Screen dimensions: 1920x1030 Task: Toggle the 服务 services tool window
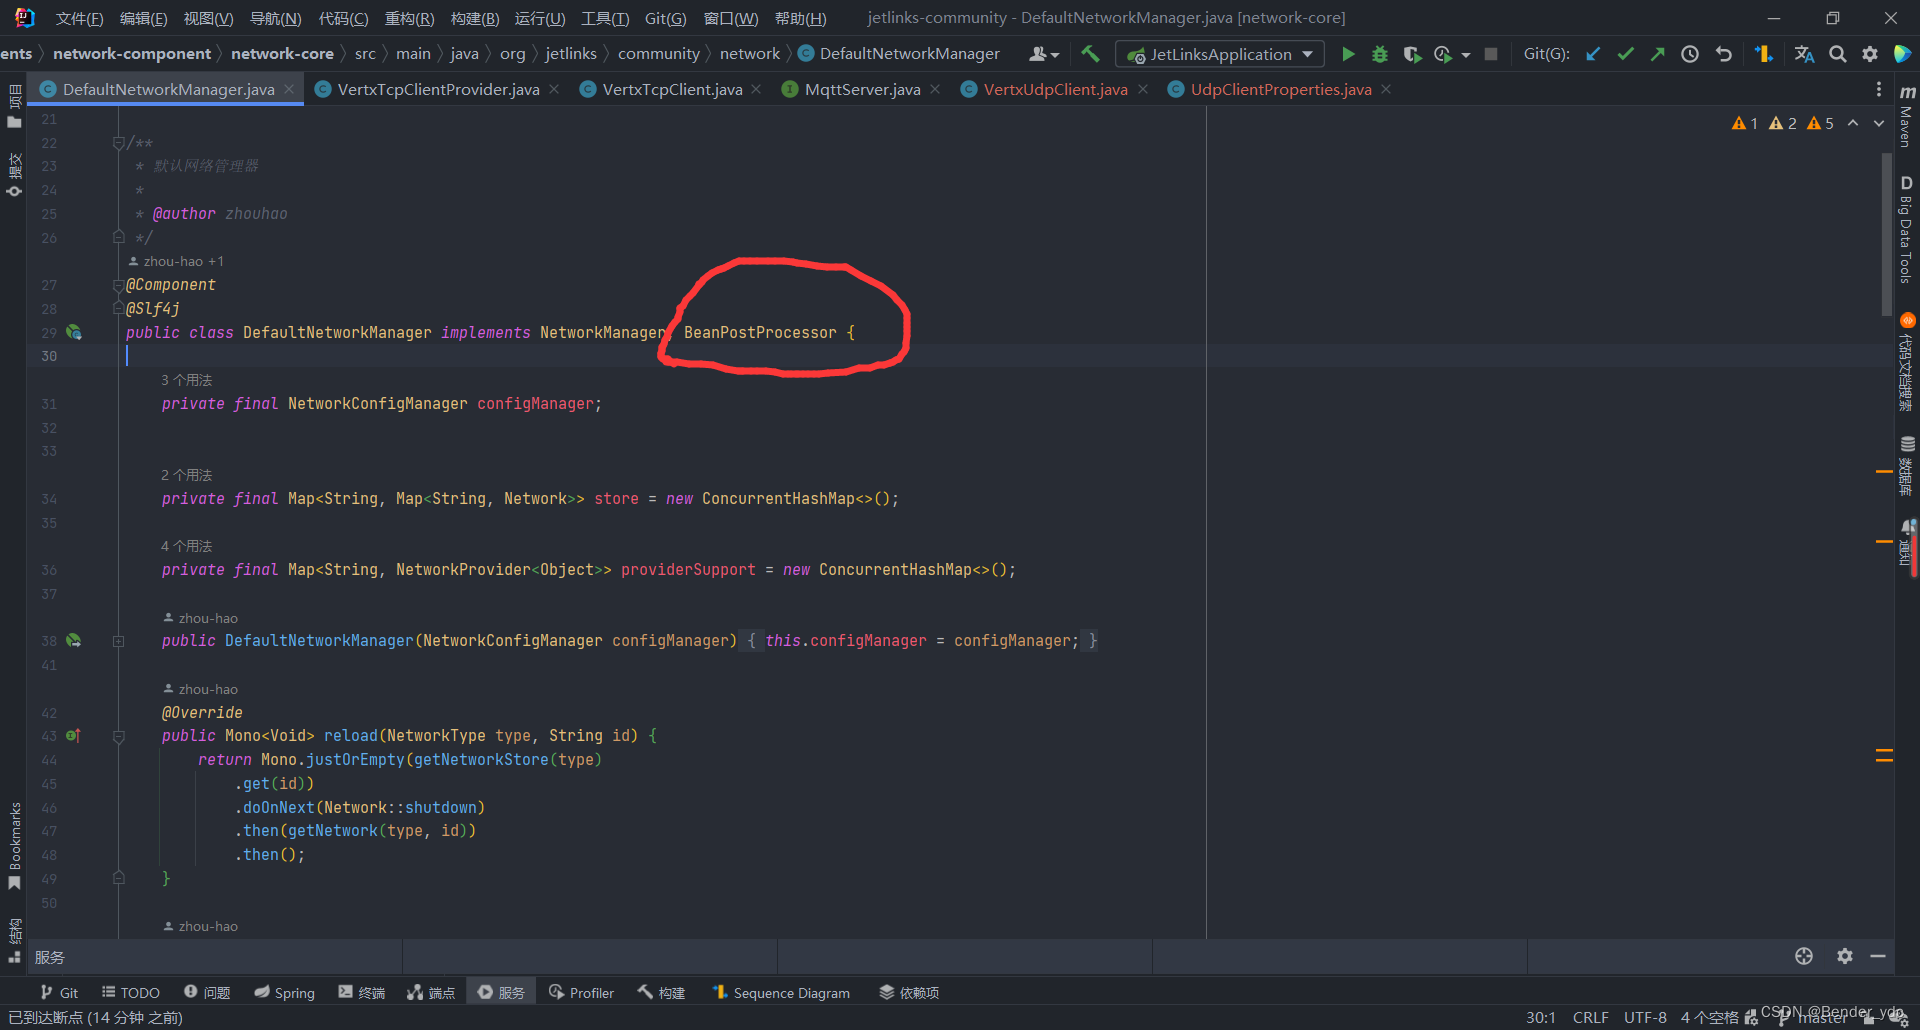(x=501, y=992)
